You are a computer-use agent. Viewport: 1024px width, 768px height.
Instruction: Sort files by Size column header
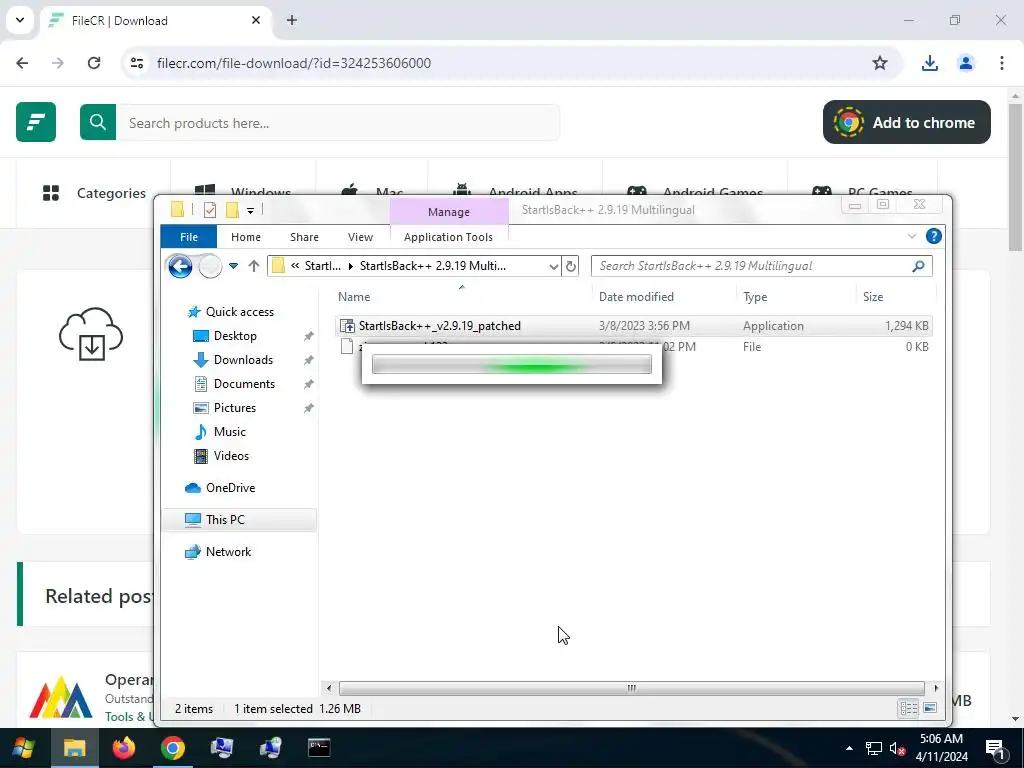(872, 296)
